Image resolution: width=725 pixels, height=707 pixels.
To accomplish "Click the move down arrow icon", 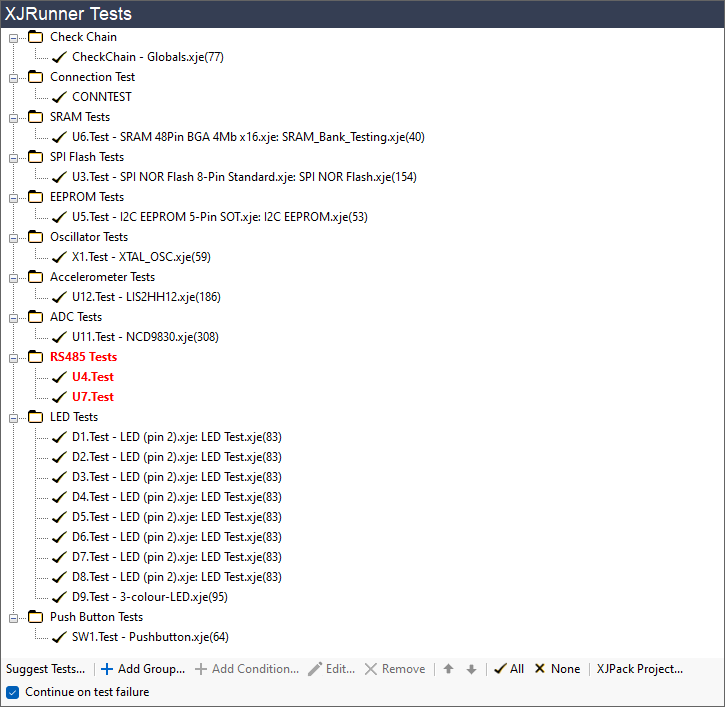I will pyautogui.click(x=471, y=669).
